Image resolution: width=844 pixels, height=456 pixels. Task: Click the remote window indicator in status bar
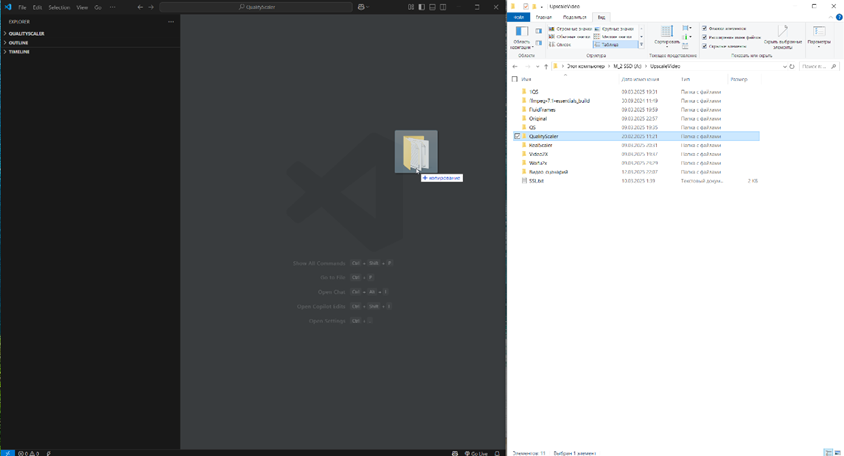pyautogui.click(x=8, y=453)
